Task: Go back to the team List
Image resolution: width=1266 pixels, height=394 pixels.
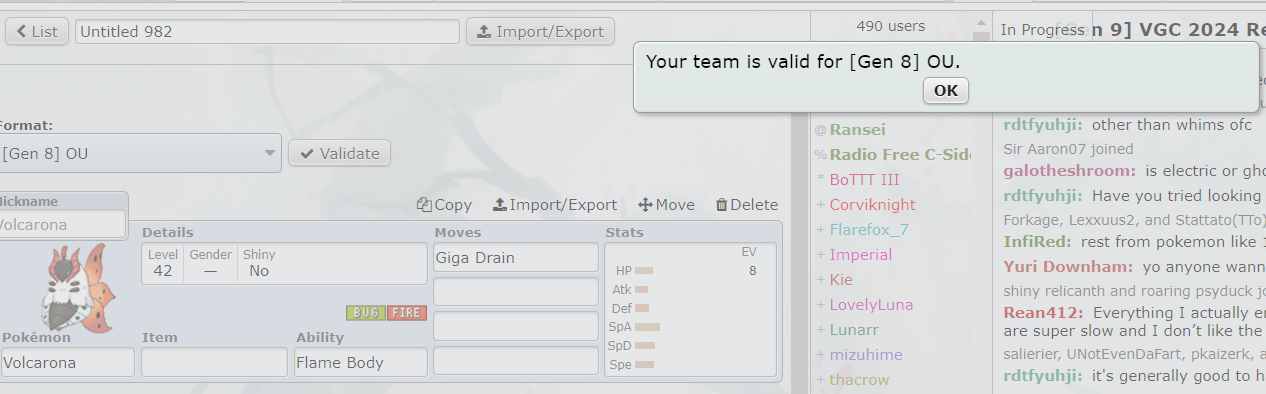Action: (x=36, y=31)
